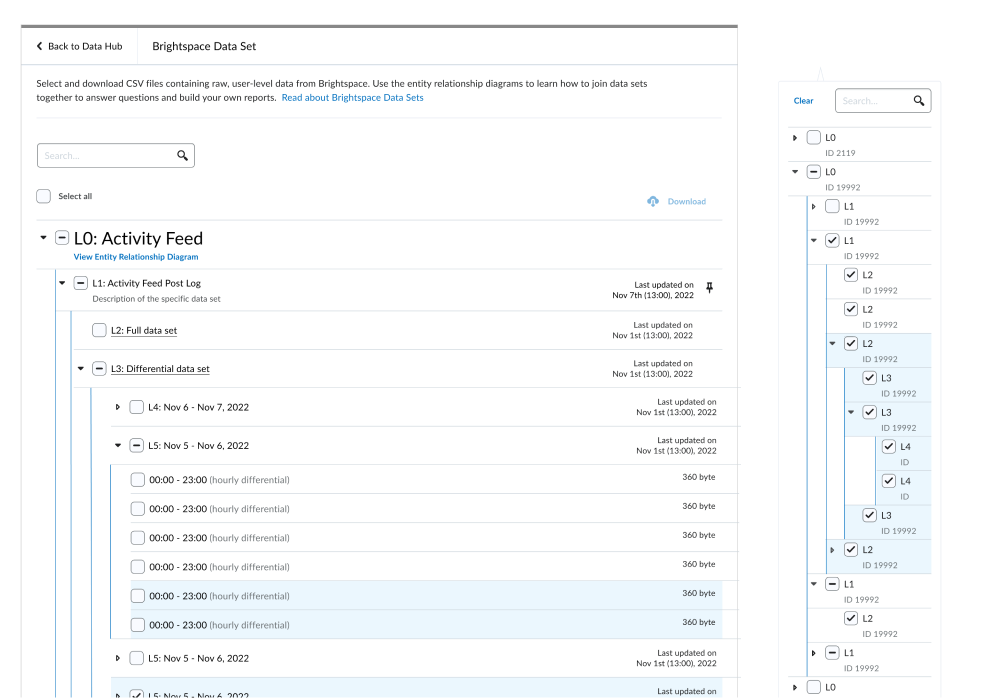Image resolution: width=998 pixels, height=698 pixels.
Task: Expand side panel L0 ID 2119 node
Action: tap(795, 137)
